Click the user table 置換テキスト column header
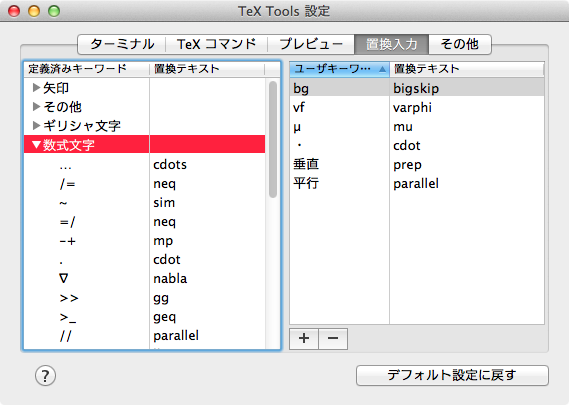This screenshot has height=405, width=569. 467,69
